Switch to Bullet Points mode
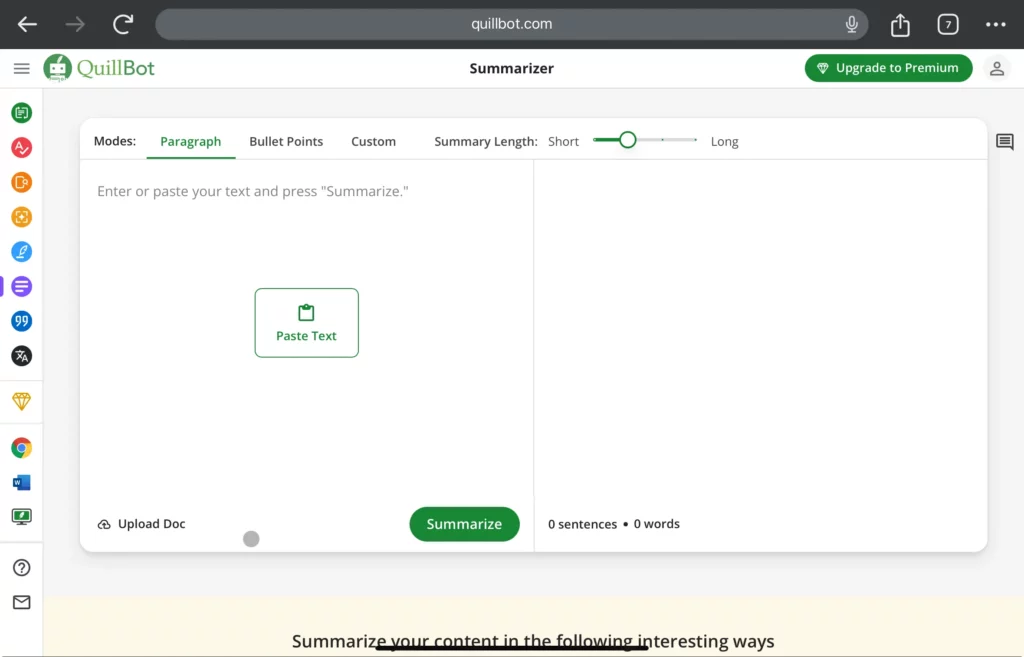 pos(286,141)
